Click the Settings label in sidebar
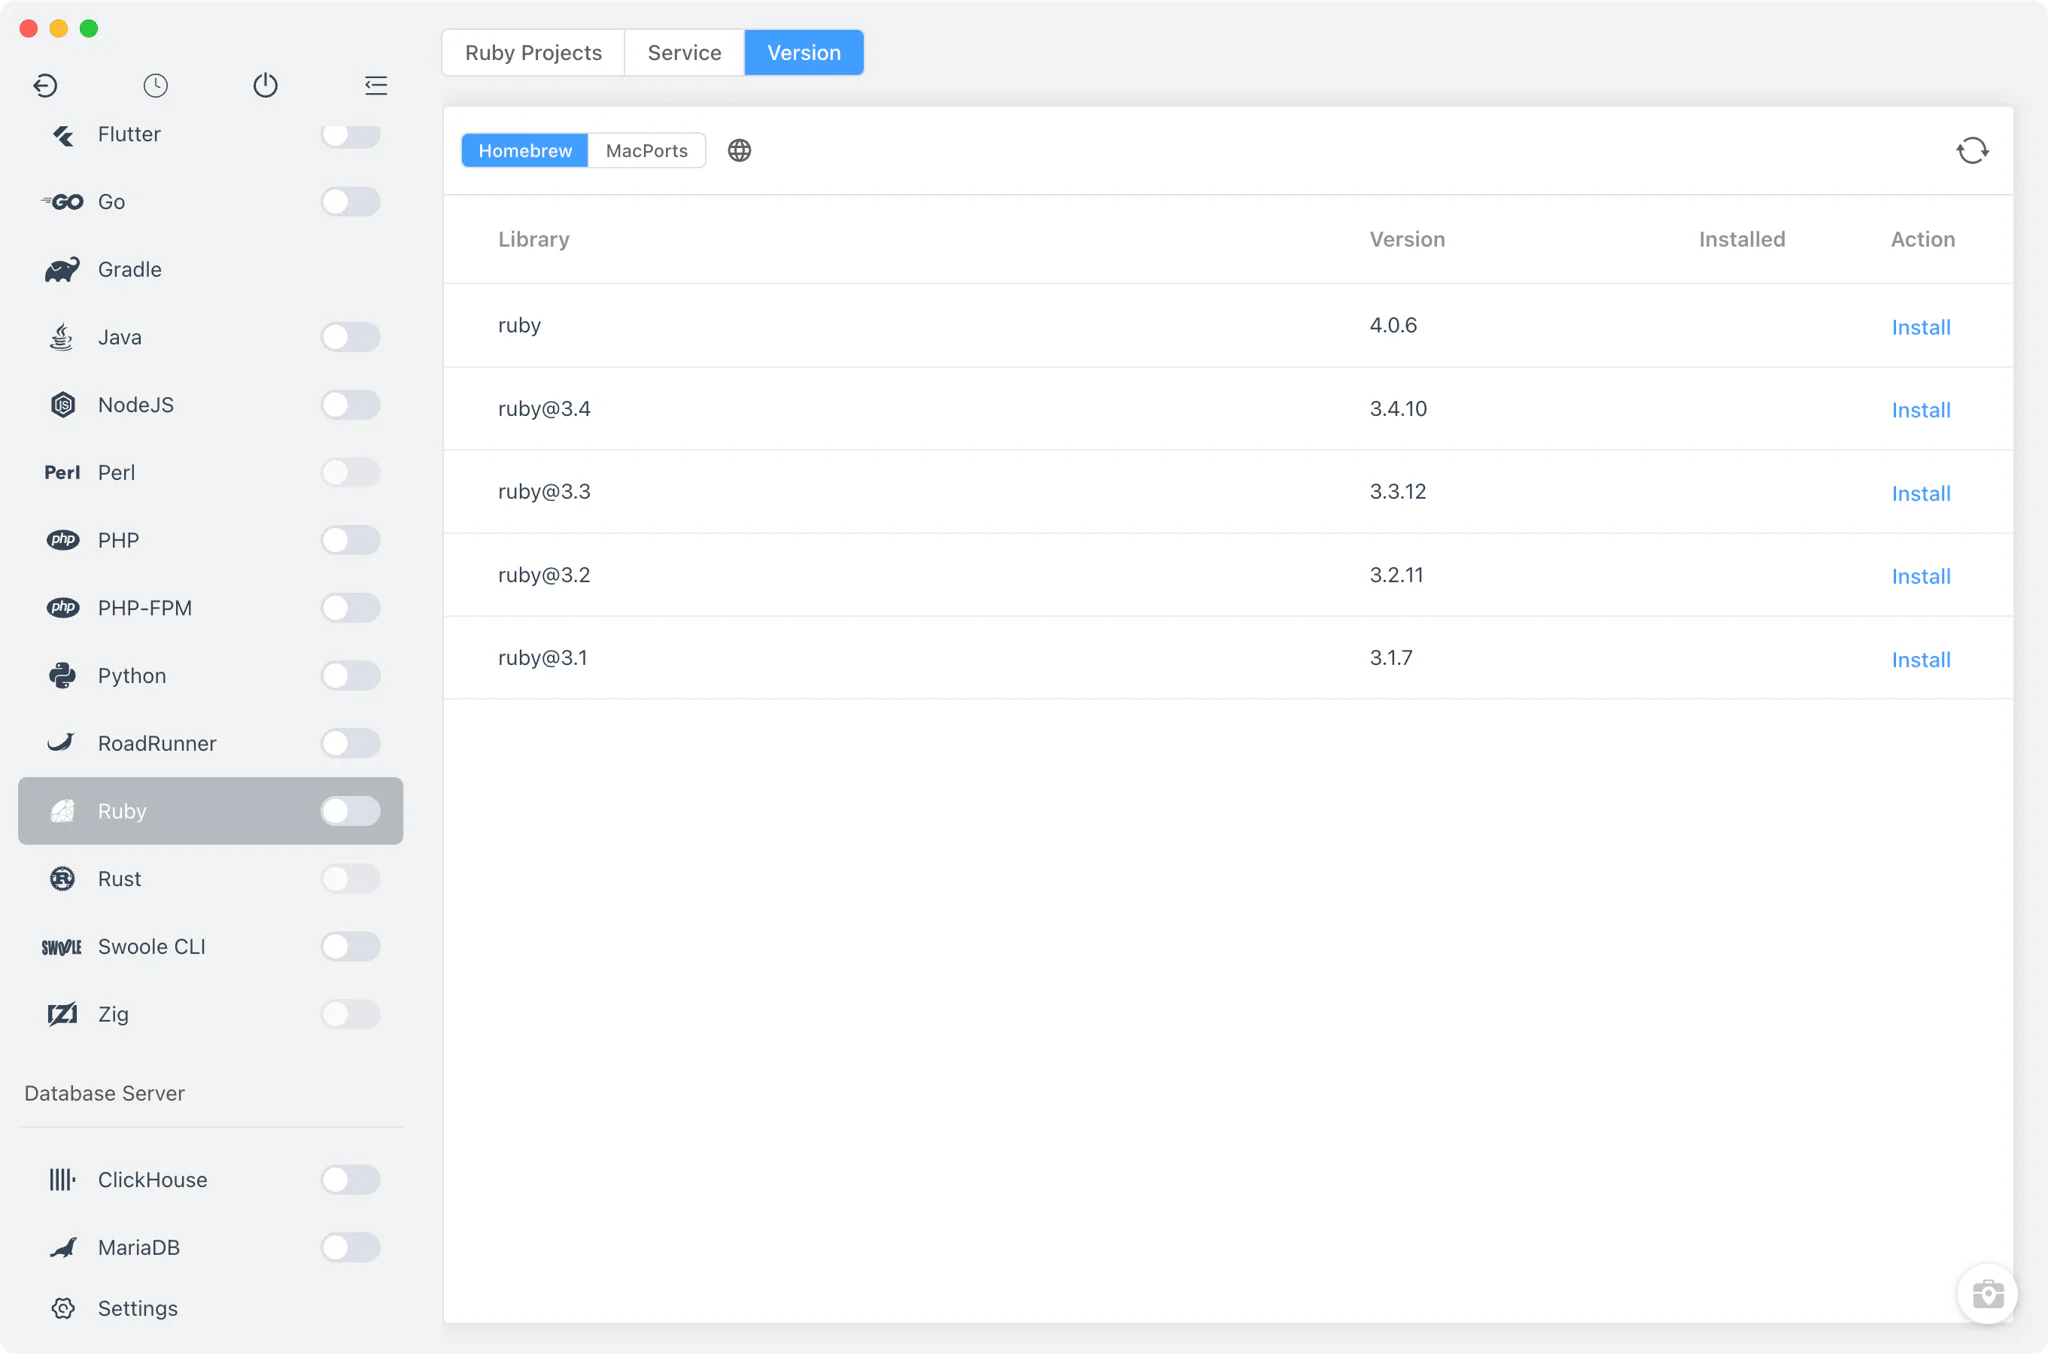 [x=138, y=1308]
